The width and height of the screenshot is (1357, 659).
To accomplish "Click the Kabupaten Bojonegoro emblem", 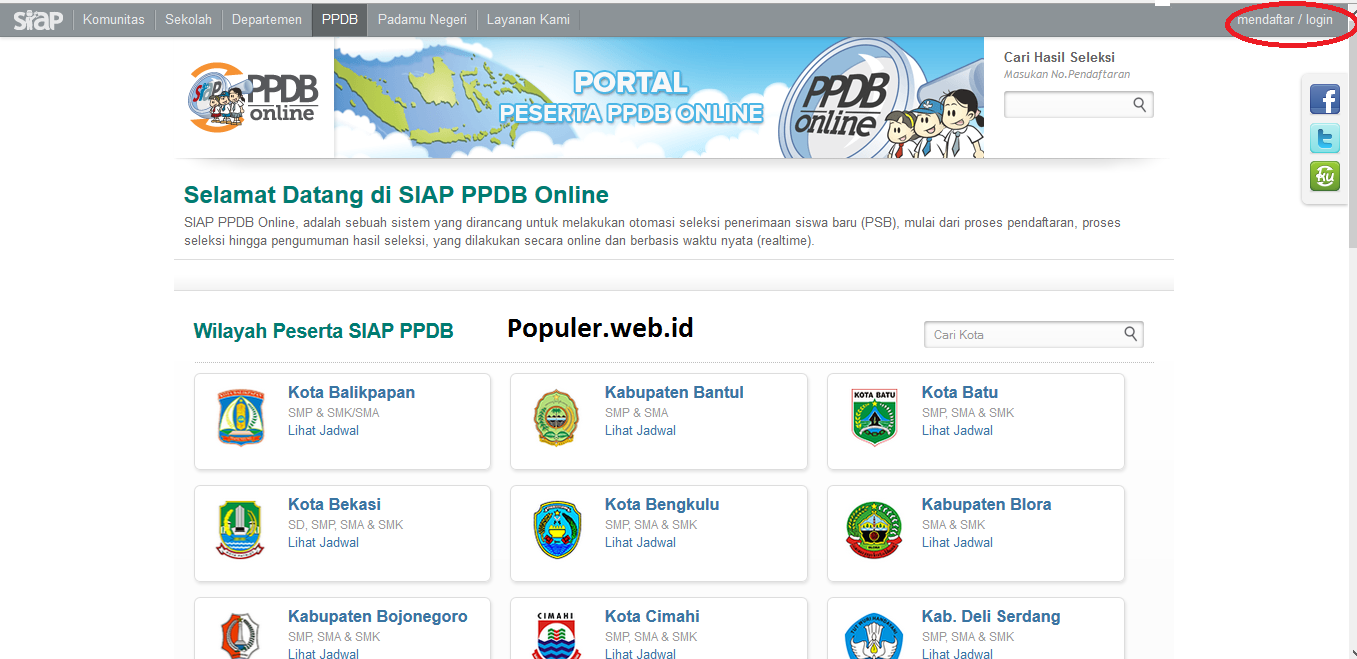I will [x=240, y=635].
